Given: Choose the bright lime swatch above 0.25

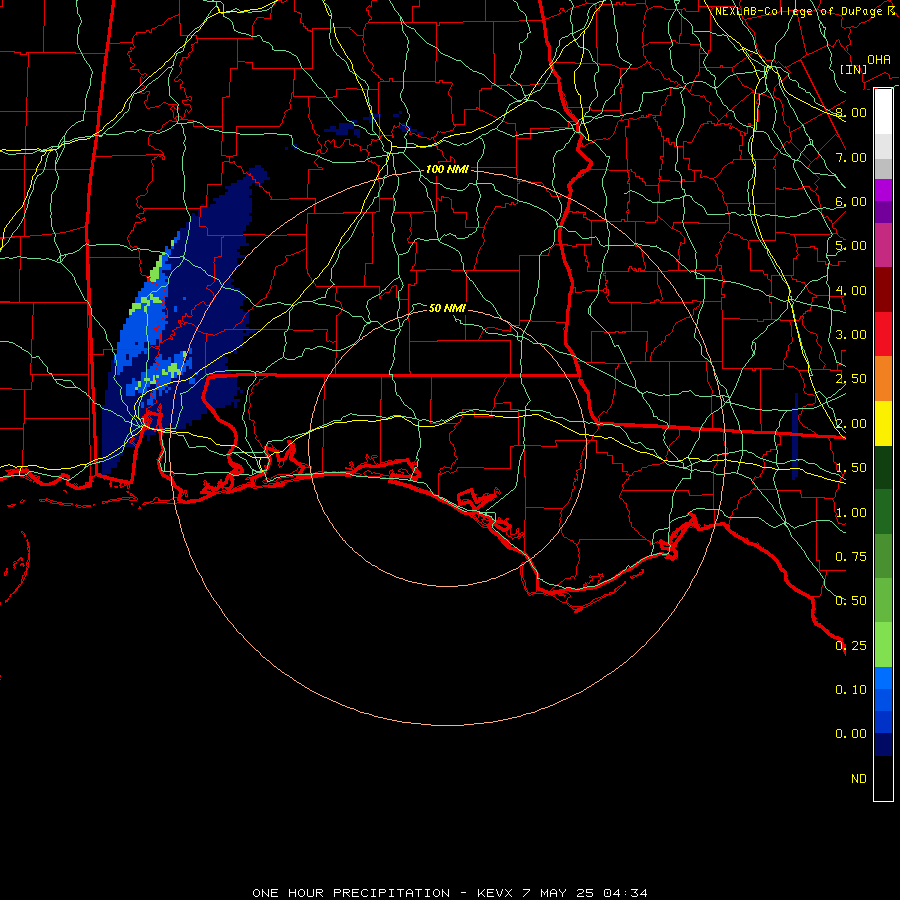Looking at the screenshot, I should click(883, 645).
